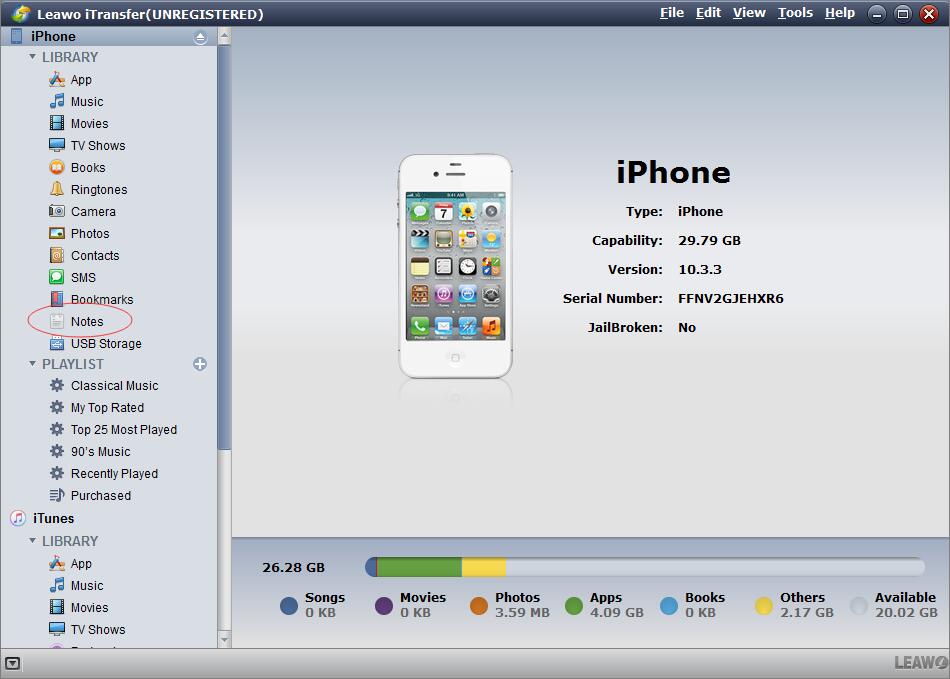The width and height of the screenshot is (950, 679).
Task: Open the Tools menu
Action: click(796, 13)
